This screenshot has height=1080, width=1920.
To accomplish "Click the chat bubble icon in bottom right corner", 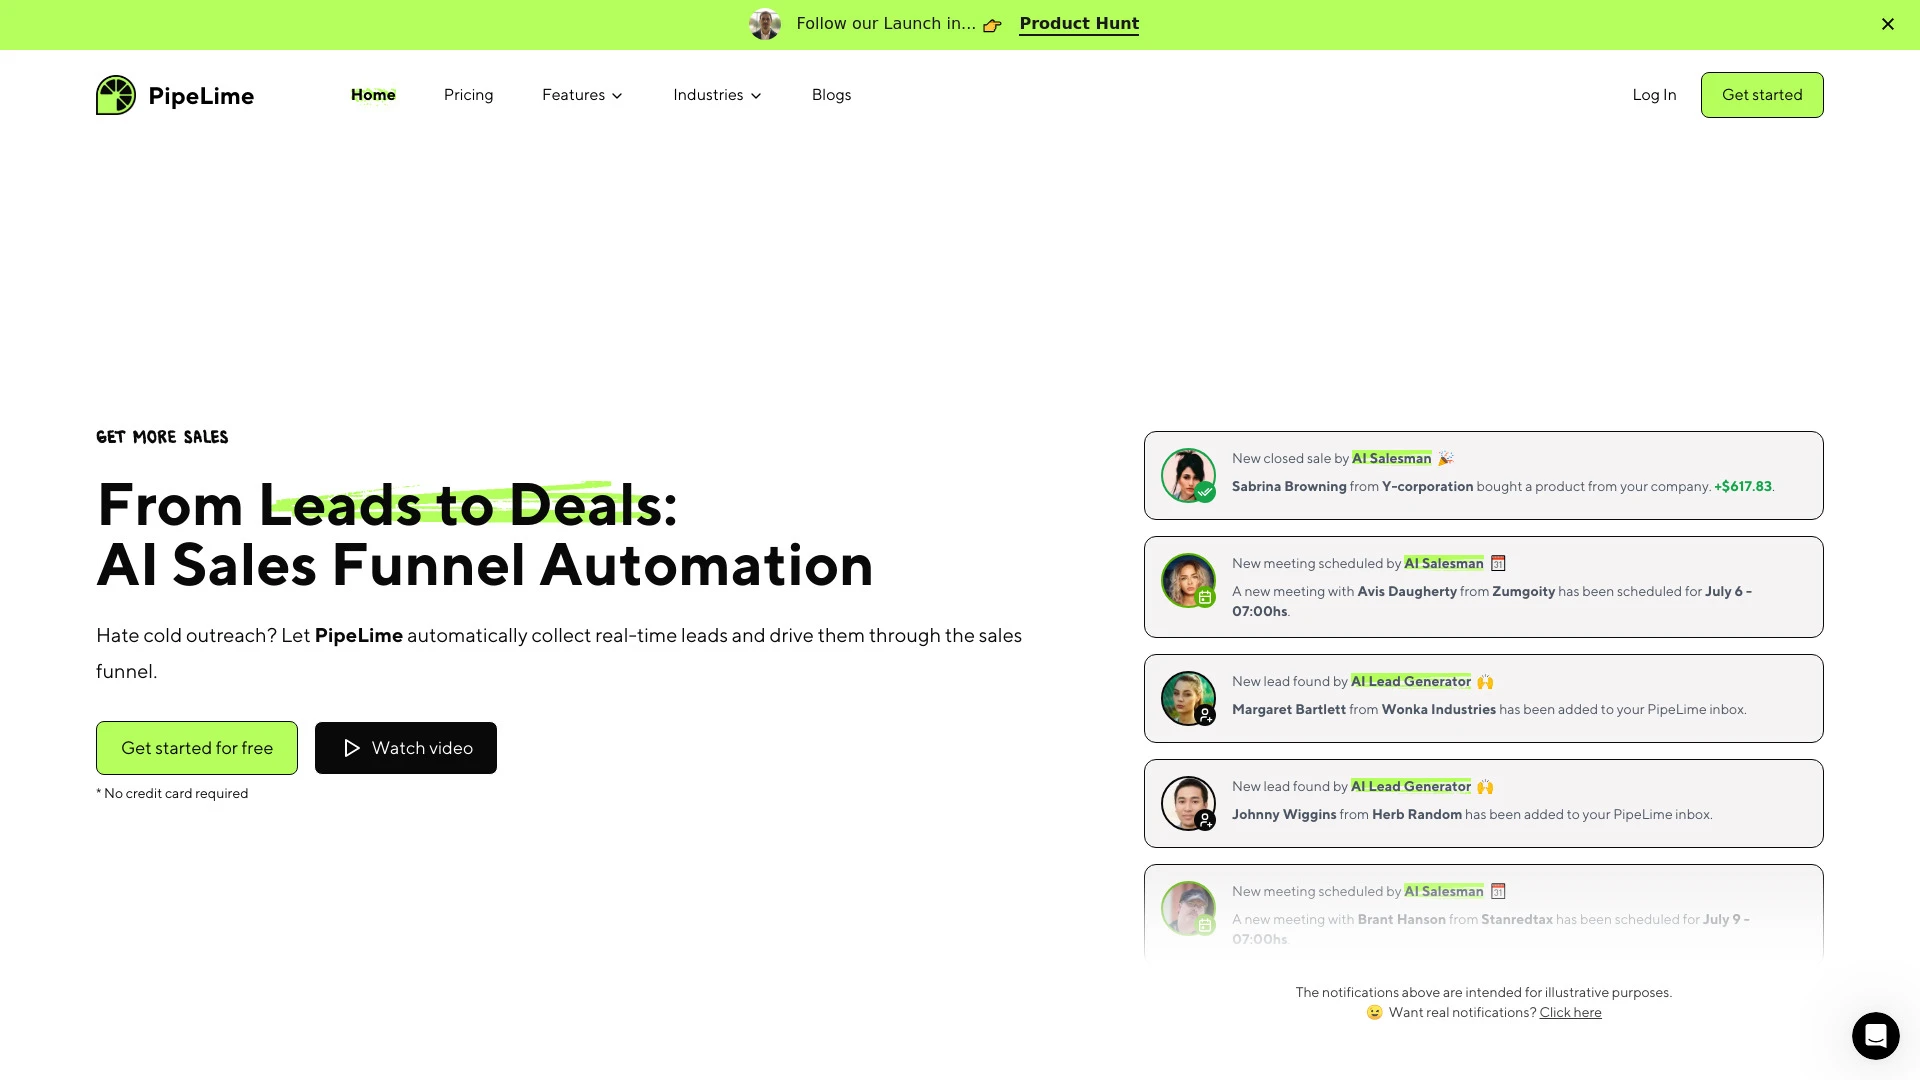I will point(1875,1035).
